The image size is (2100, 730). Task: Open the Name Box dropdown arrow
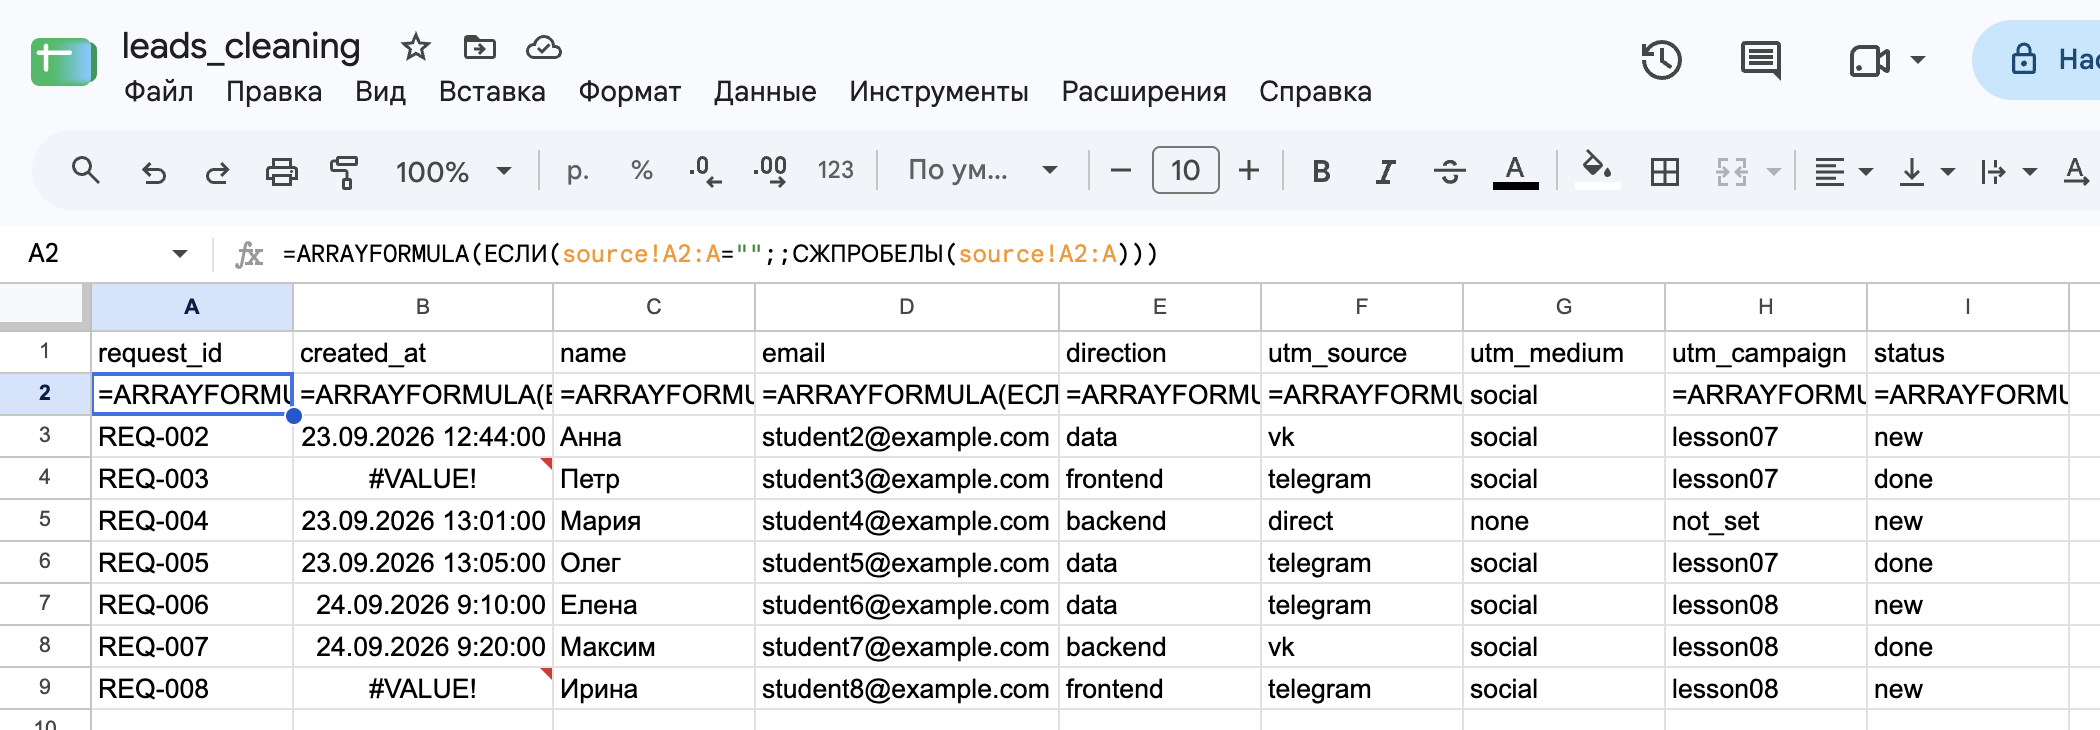[x=180, y=254]
